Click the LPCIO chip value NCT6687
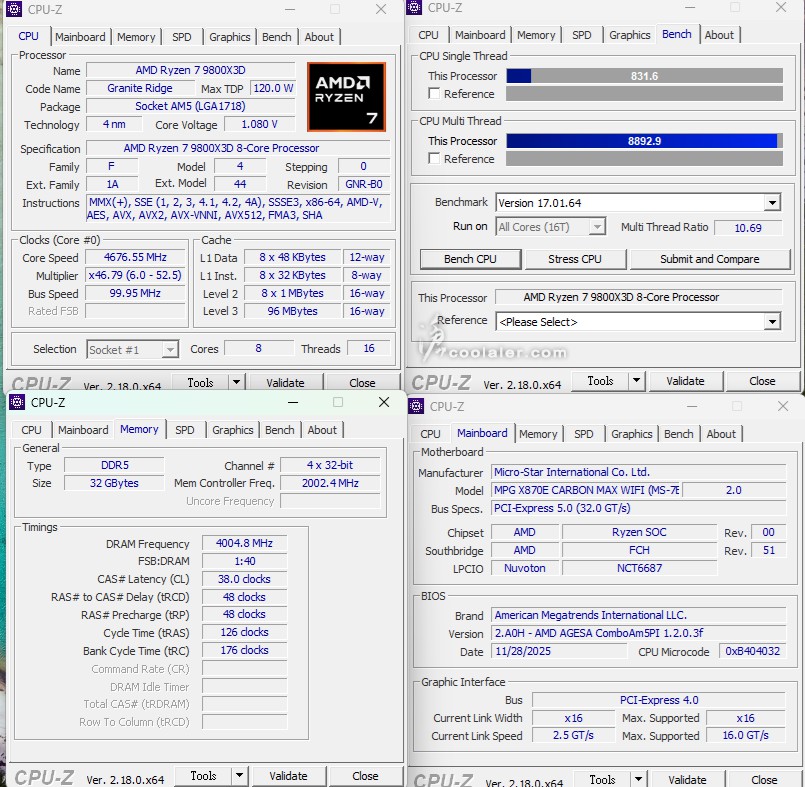This screenshot has width=805, height=787. pos(639,568)
